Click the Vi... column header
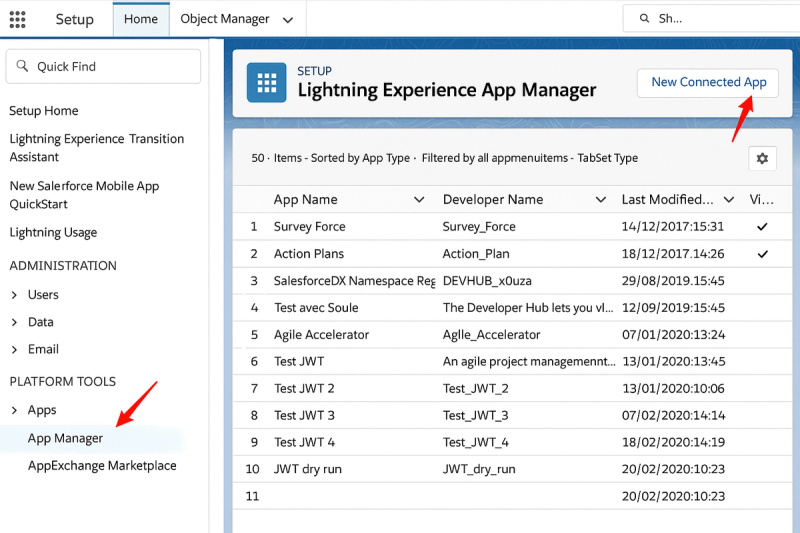The height and width of the screenshot is (533, 800). pos(761,199)
